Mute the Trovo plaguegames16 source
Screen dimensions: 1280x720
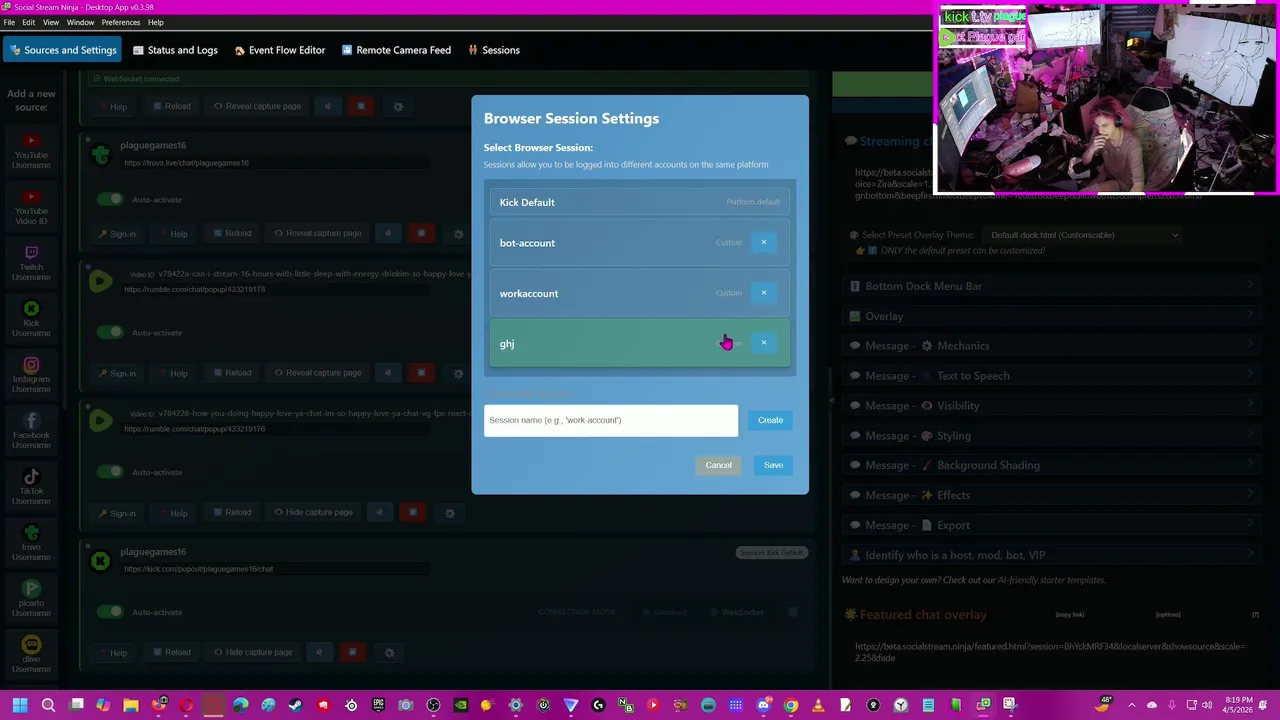388,234
